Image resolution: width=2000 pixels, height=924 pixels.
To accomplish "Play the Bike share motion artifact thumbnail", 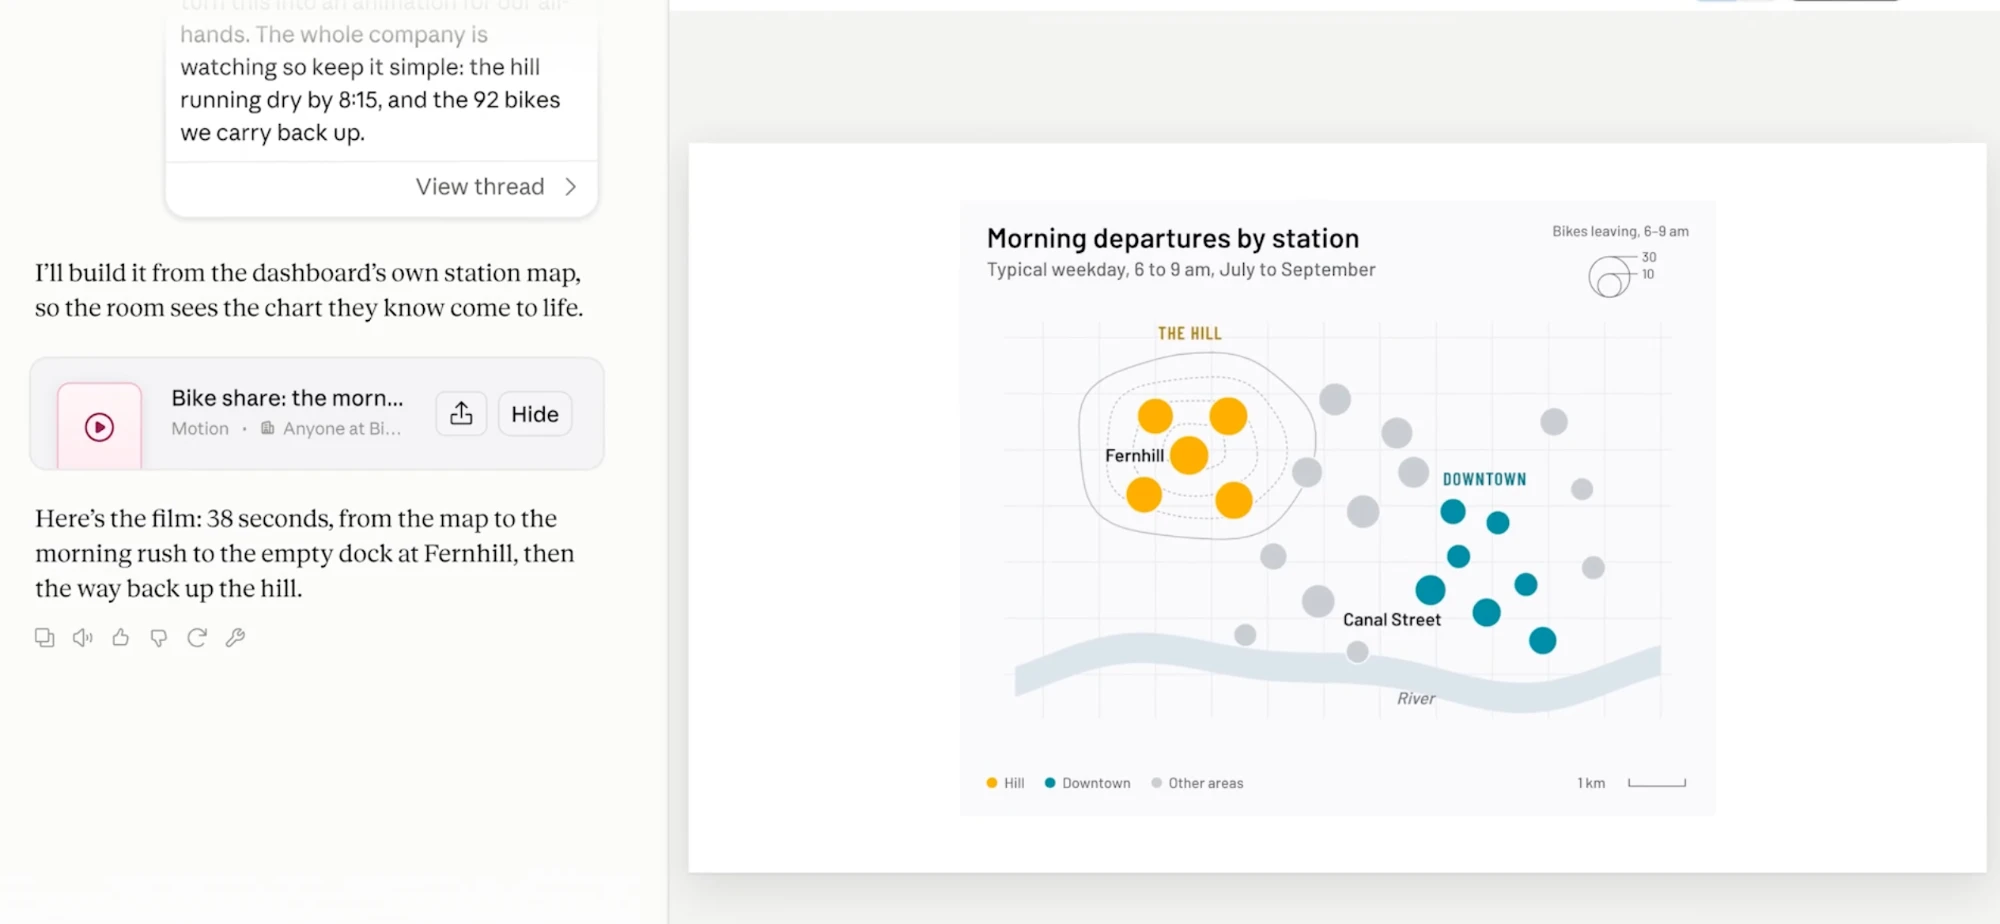I will pos(99,427).
